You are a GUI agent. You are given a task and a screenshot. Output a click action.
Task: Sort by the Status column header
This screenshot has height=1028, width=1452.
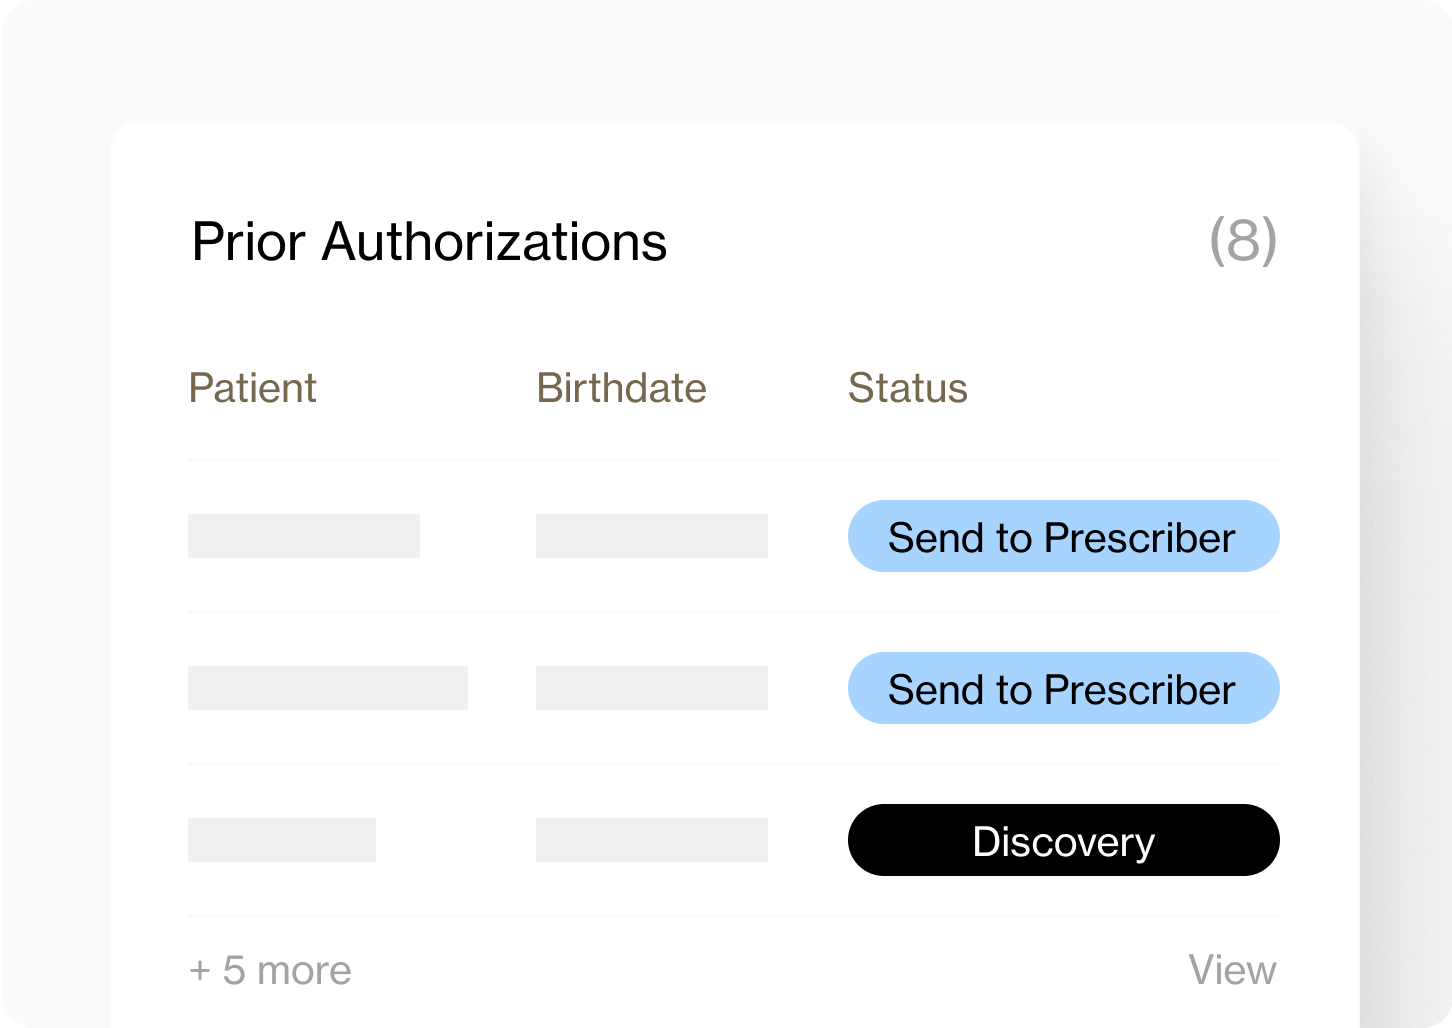(907, 388)
